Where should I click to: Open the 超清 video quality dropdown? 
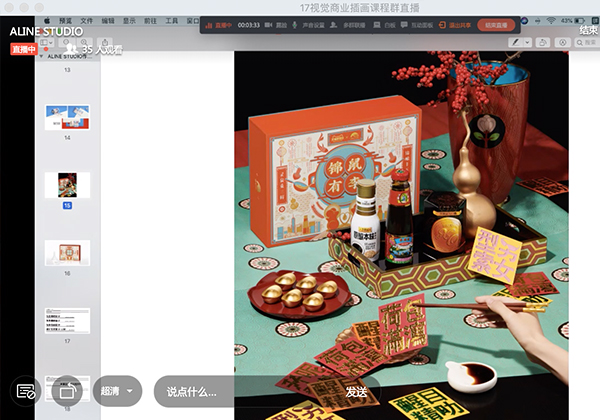[118, 390]
